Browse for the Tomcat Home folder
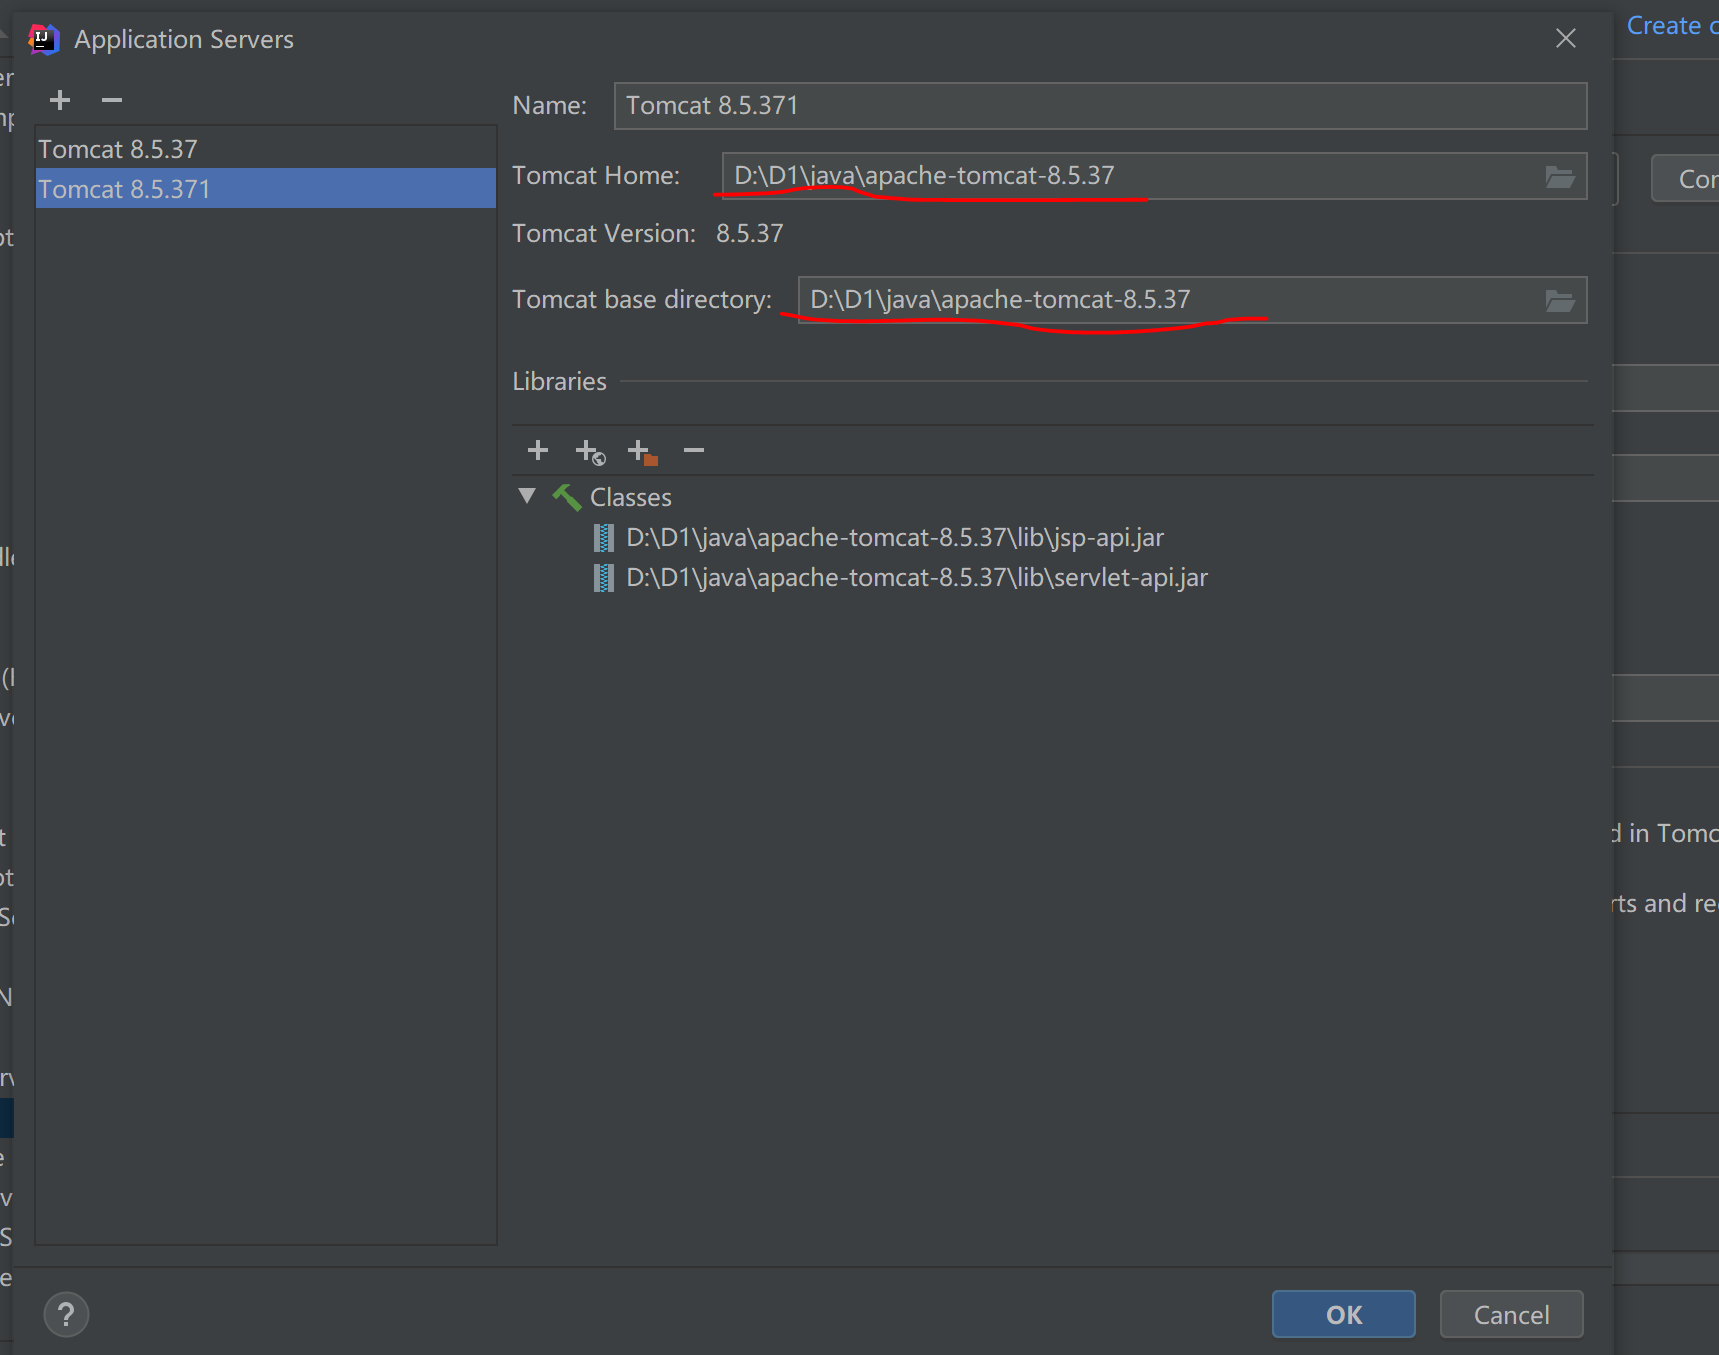Screen dimensions: 1719x1355 [x=1559, y=177]
